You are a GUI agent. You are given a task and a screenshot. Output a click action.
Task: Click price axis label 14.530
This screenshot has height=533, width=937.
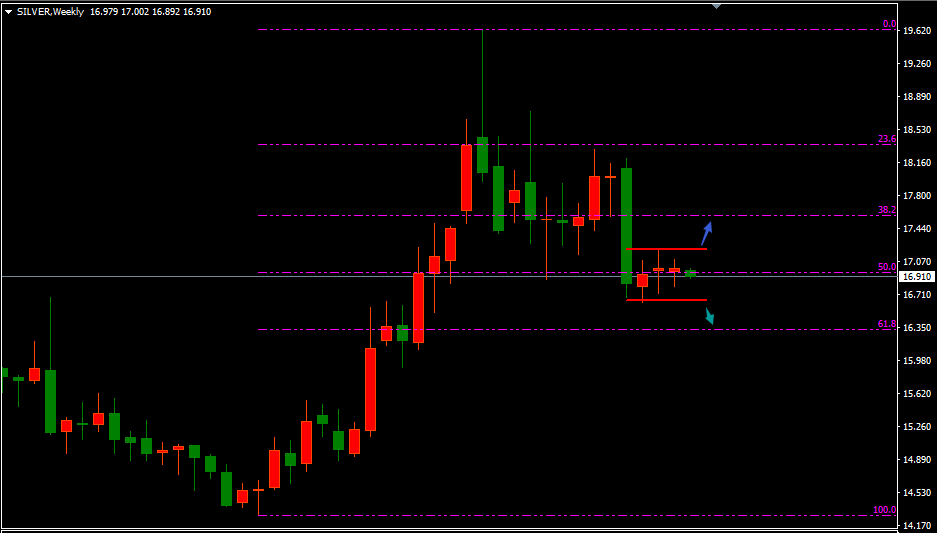click(917, 493)
